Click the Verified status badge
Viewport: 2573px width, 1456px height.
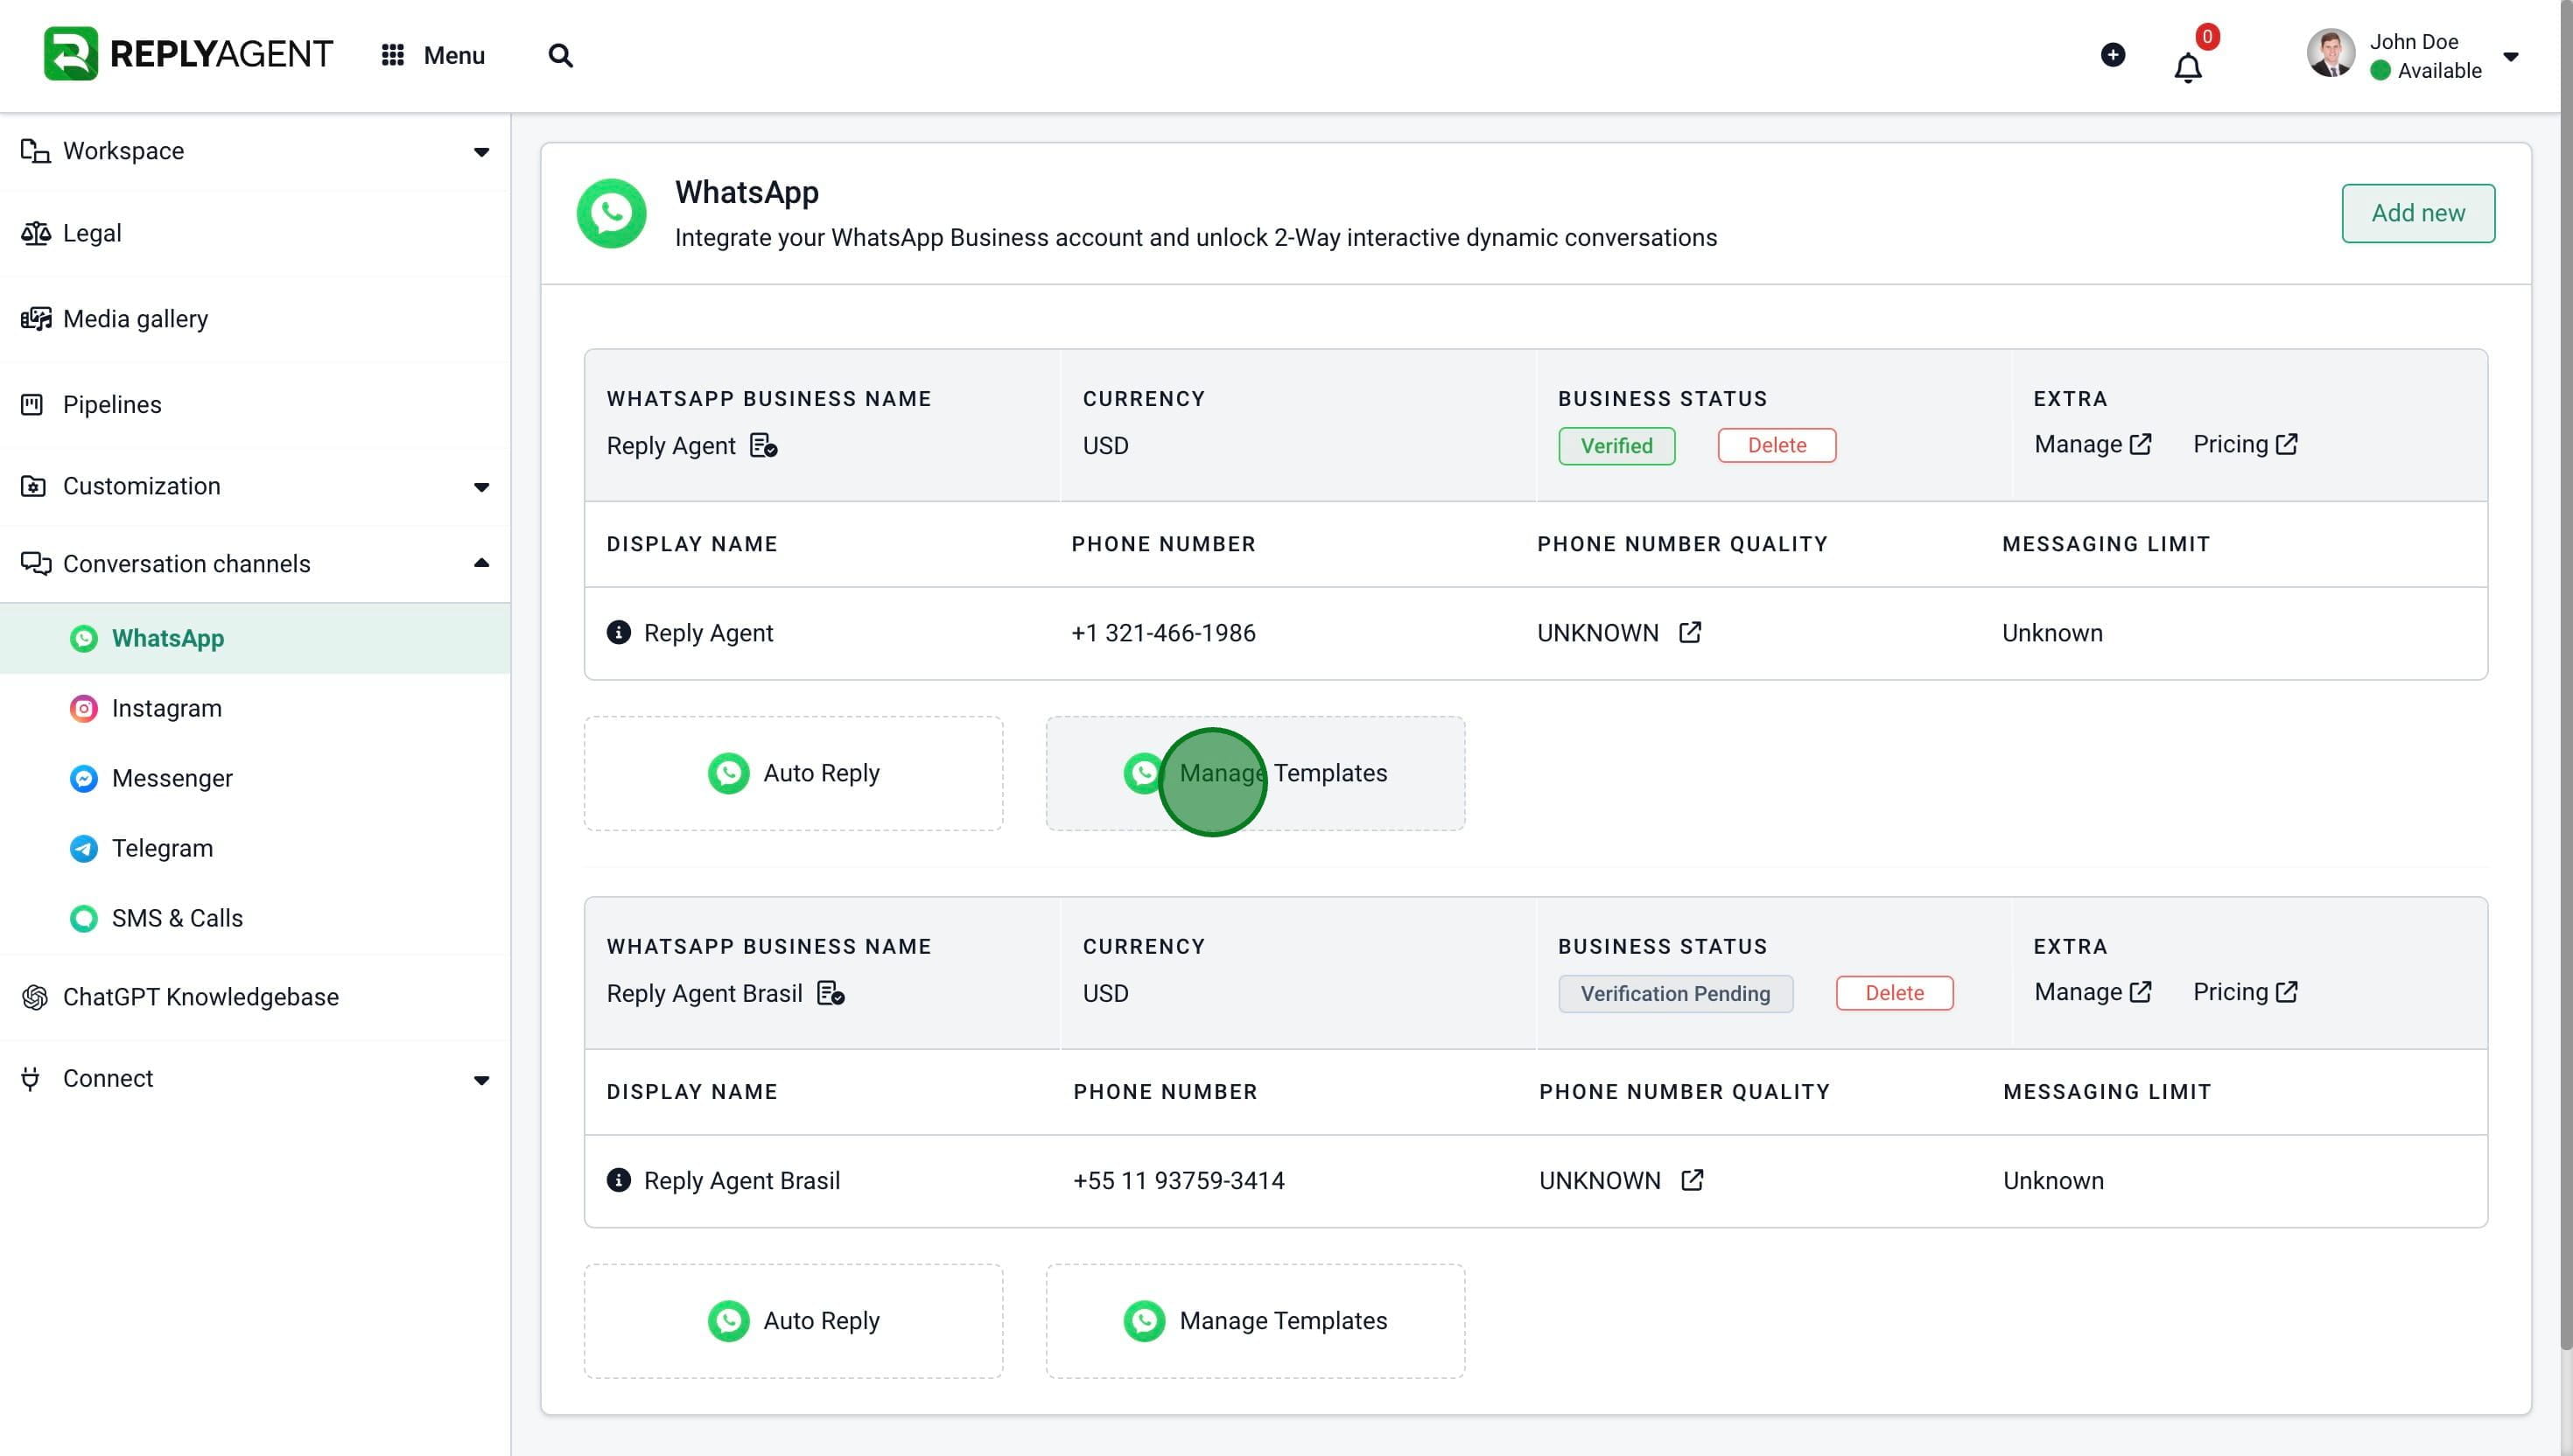click(1616, 446)
